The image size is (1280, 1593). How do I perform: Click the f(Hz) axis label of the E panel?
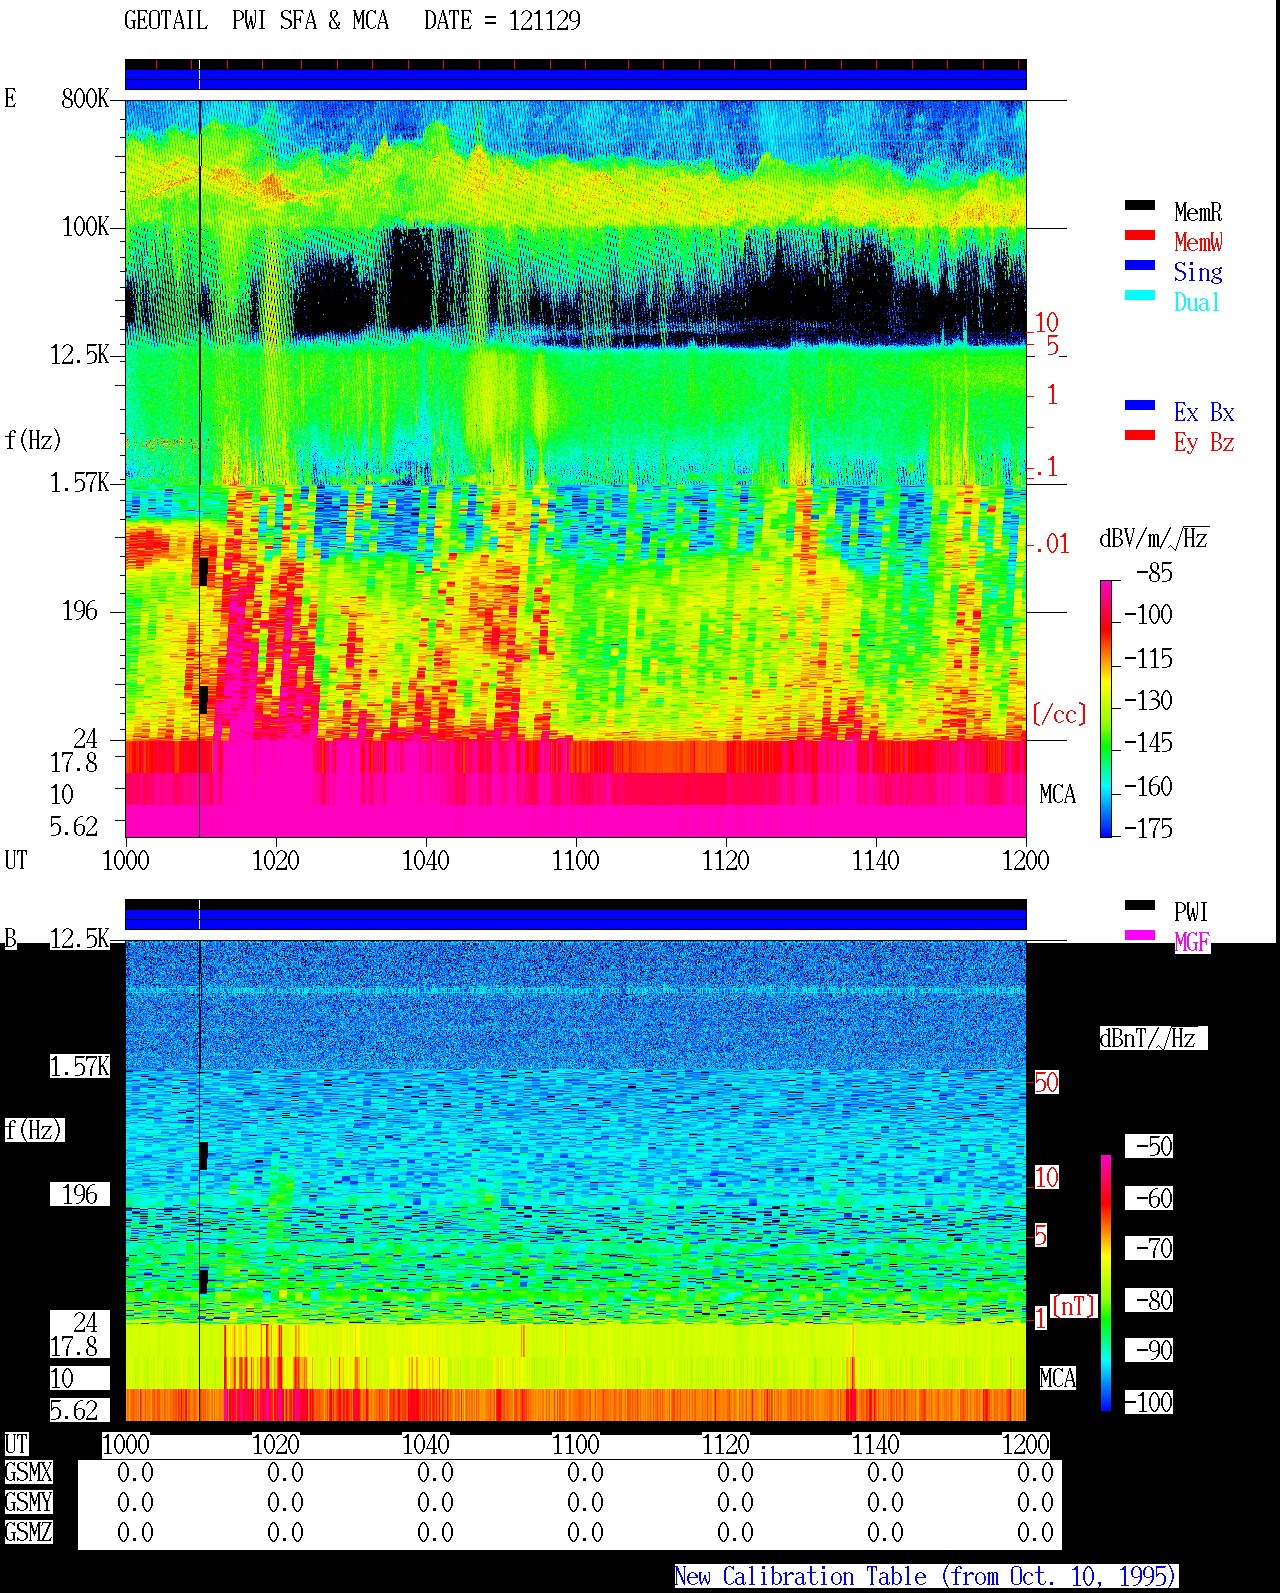pos(33,440)
